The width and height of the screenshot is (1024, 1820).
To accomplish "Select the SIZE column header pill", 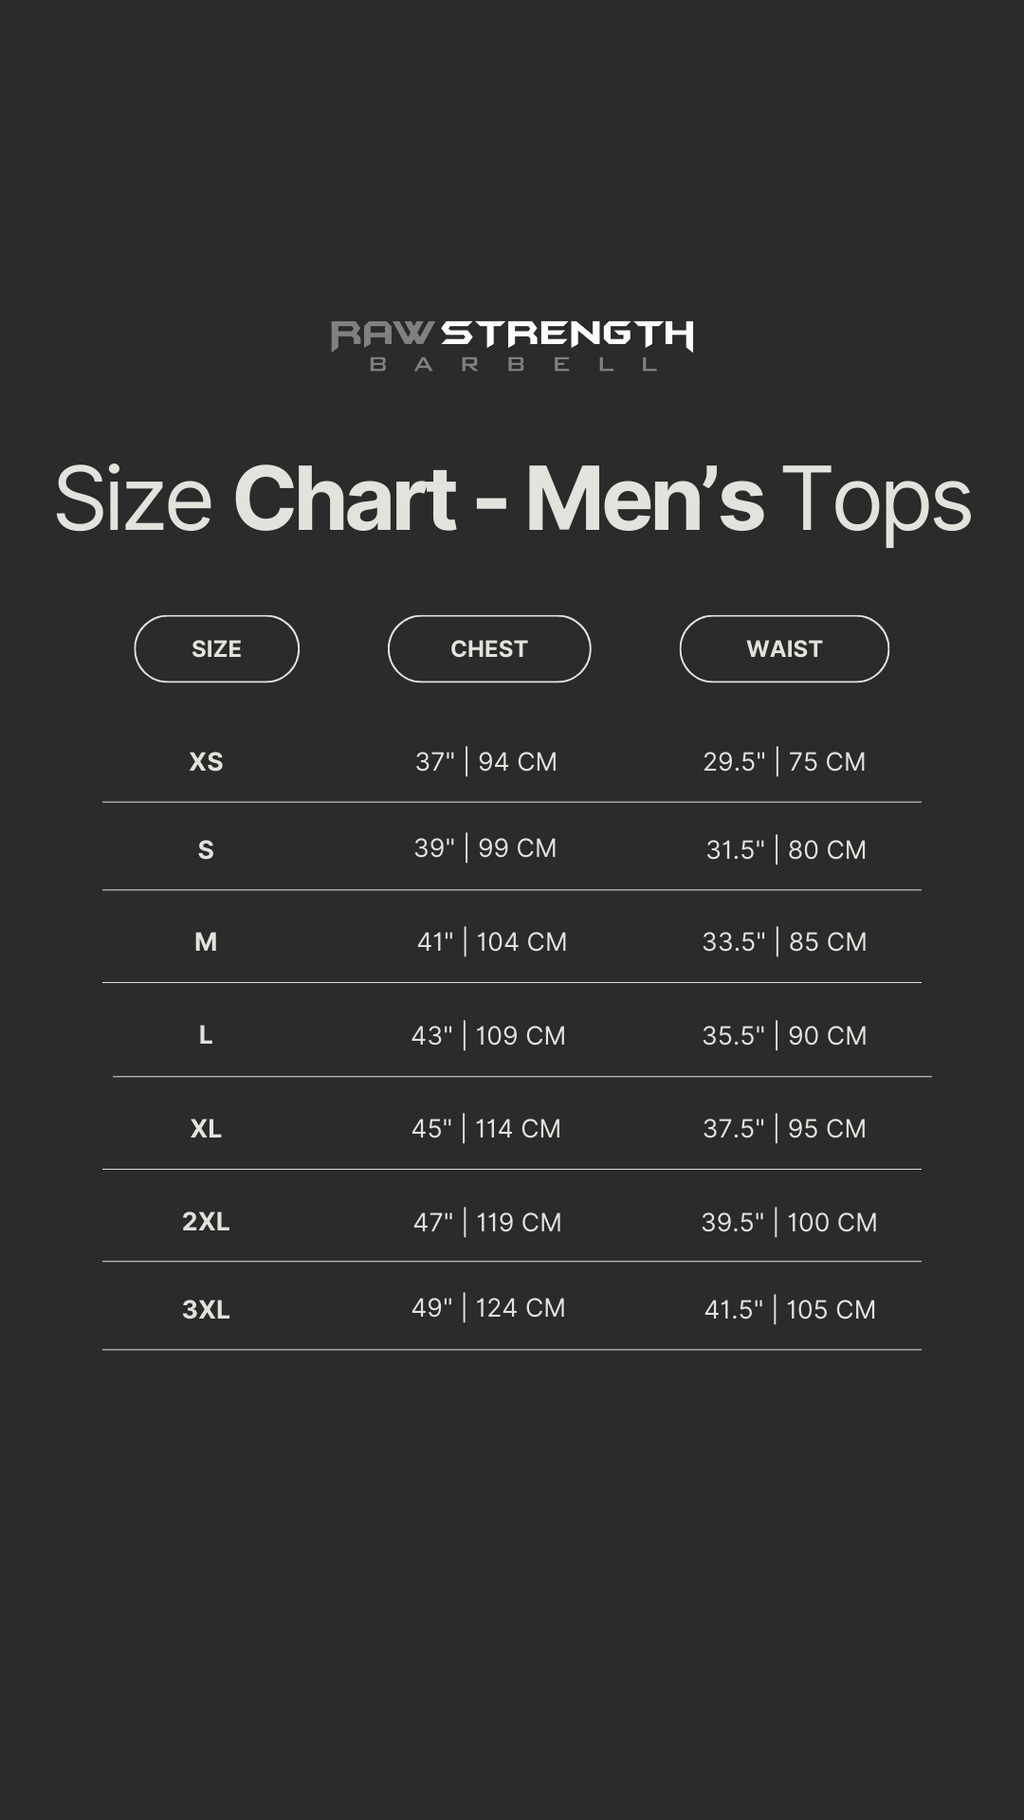I will tap(217, 649).
